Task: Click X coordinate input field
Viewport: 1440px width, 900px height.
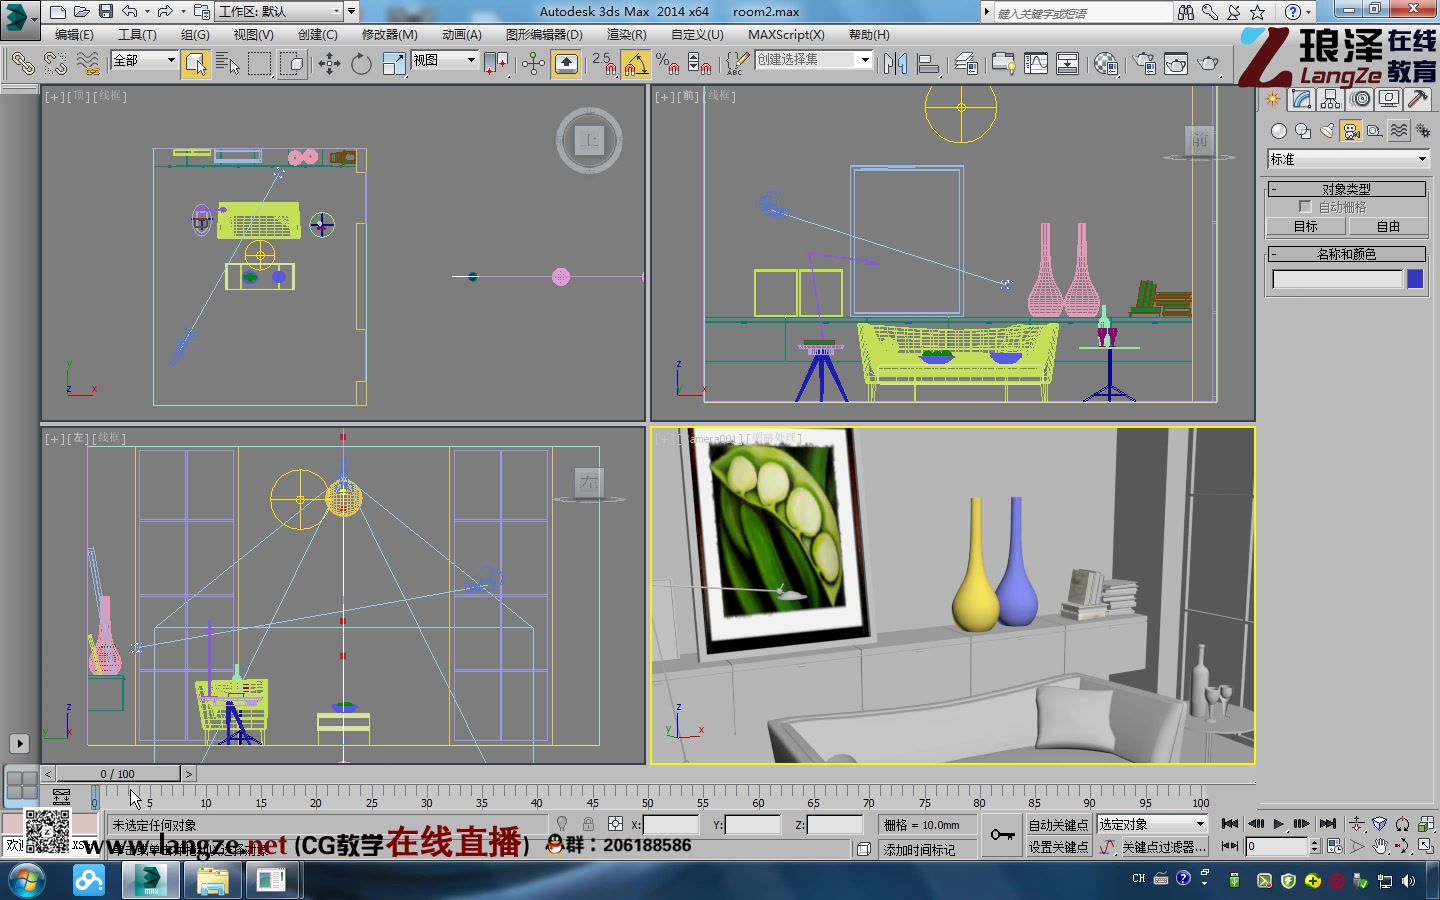Action: click(670, 825)
